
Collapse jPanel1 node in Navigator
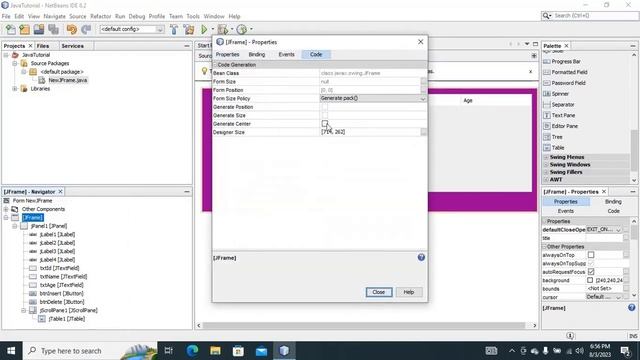15,226
